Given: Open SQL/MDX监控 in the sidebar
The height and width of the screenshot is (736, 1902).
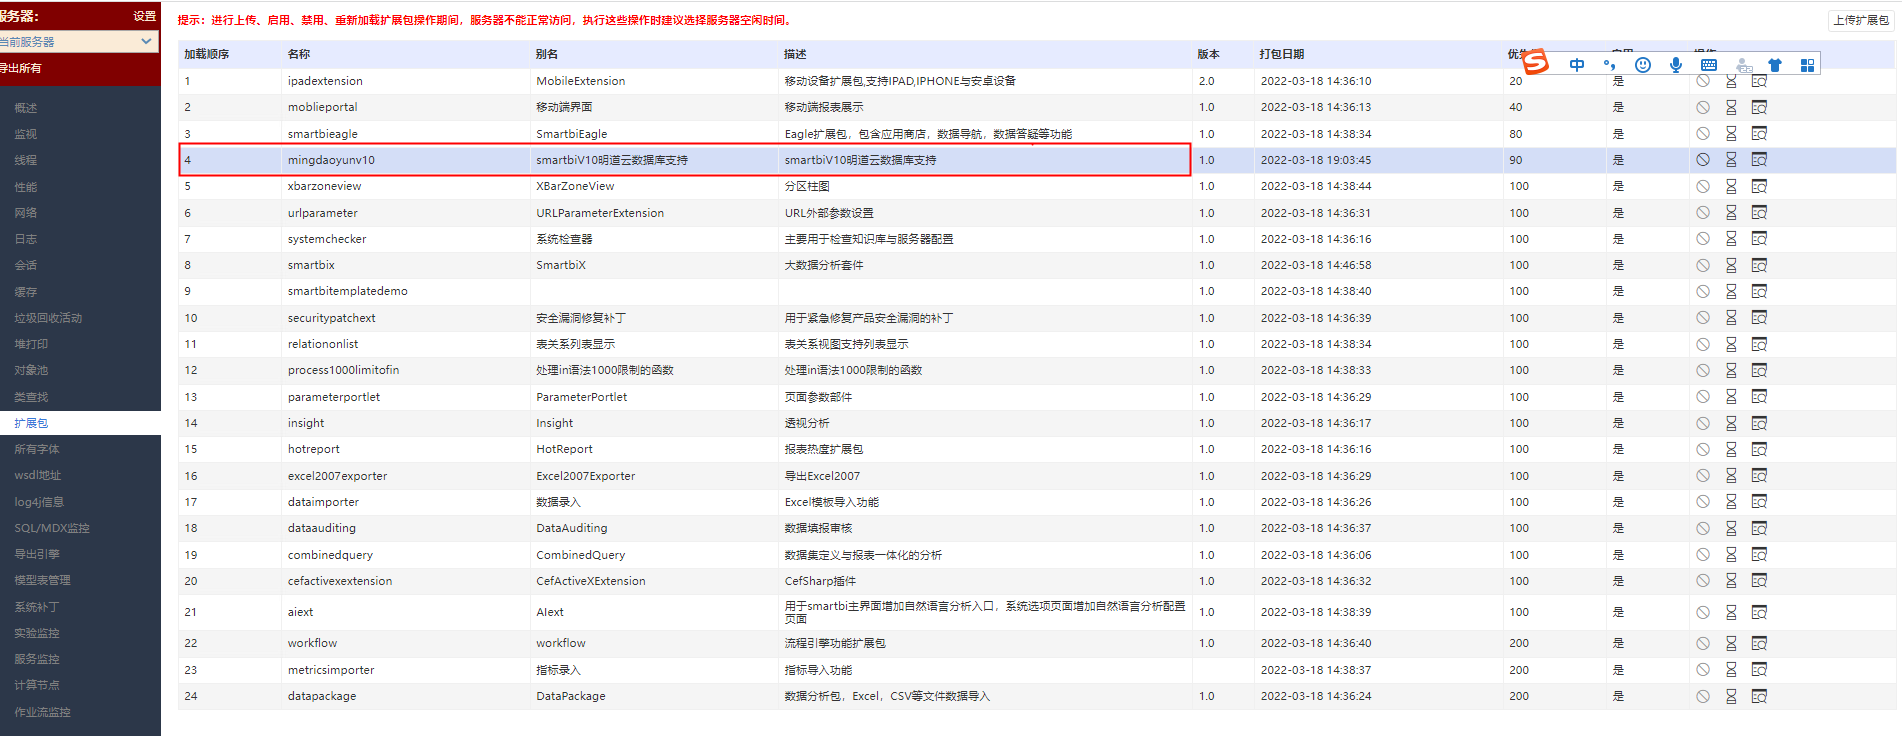Looking at the screenshot, I should point(52,528).
